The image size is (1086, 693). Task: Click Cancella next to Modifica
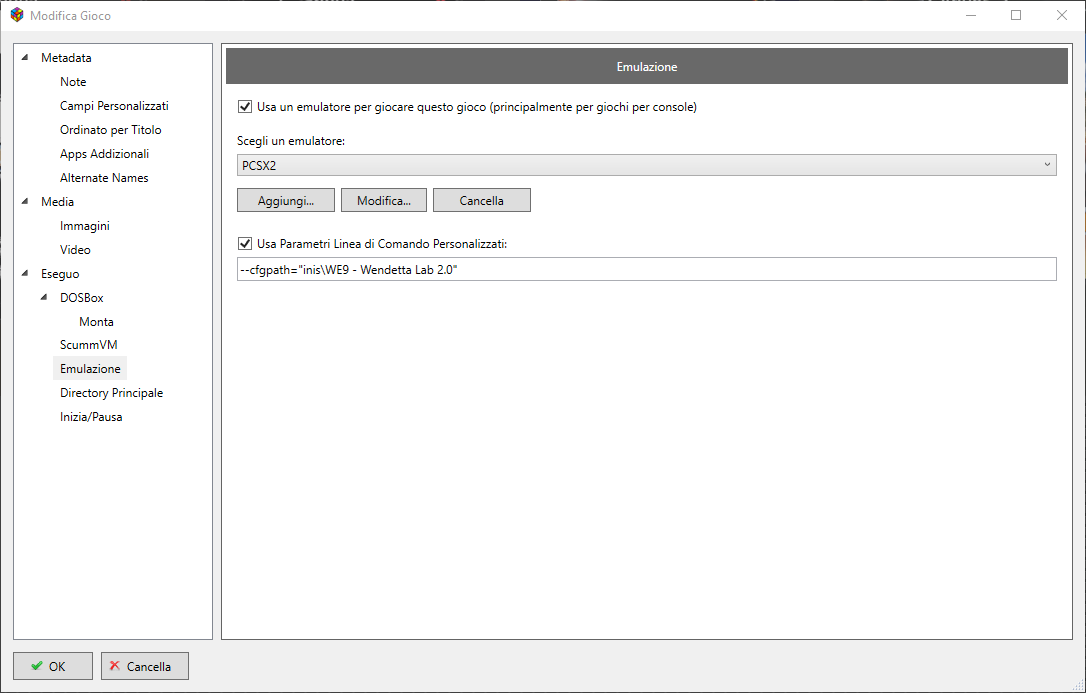click(x=481, y=200)
